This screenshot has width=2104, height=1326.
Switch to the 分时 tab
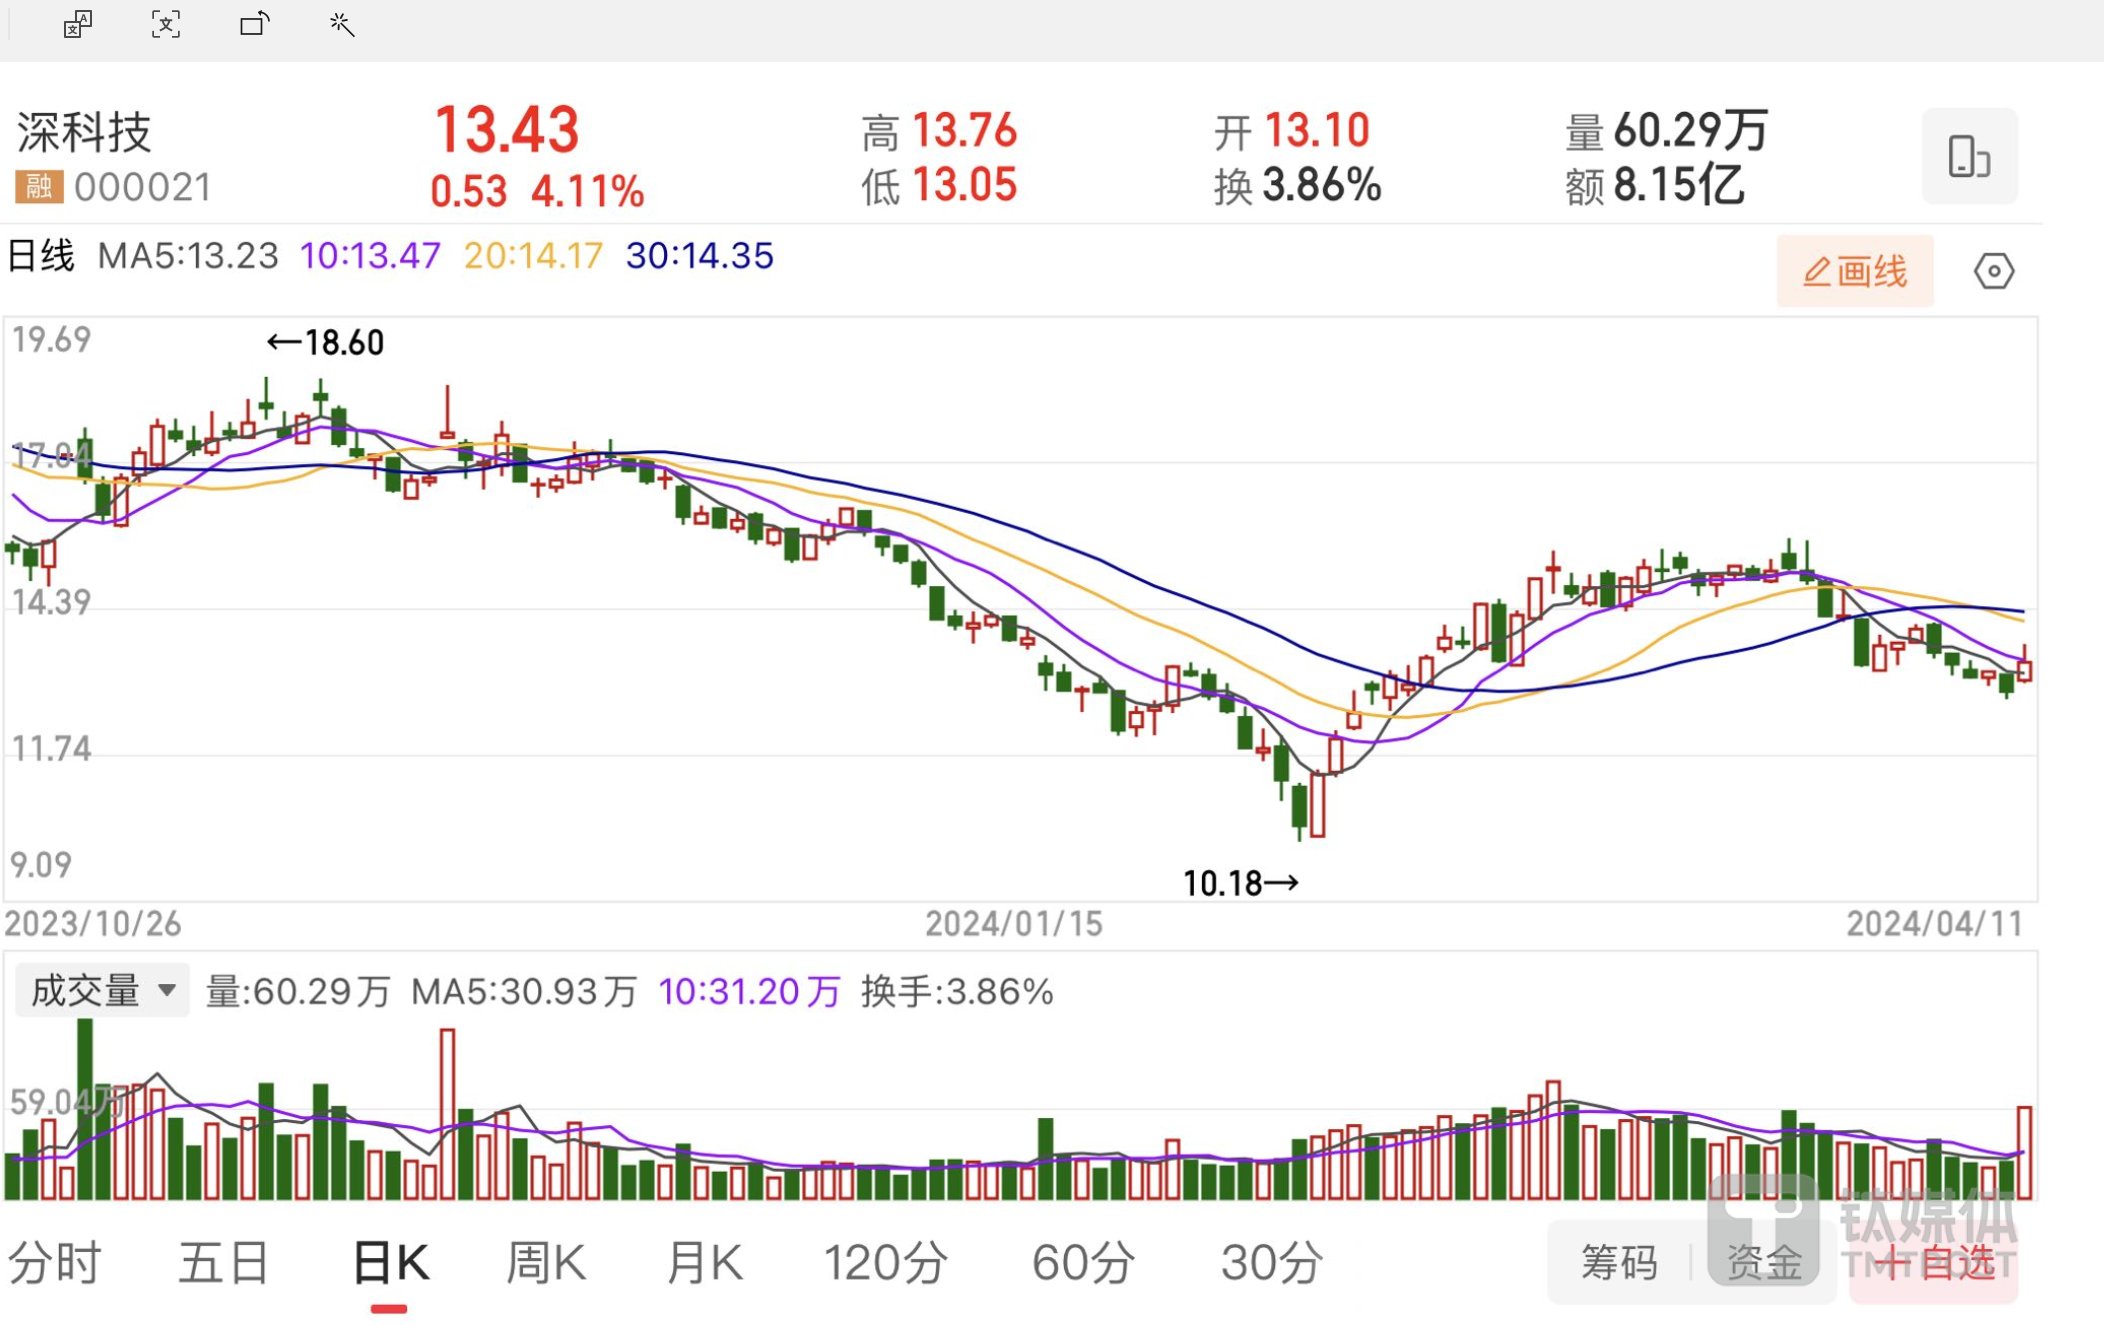click(x=55, y=1262)
